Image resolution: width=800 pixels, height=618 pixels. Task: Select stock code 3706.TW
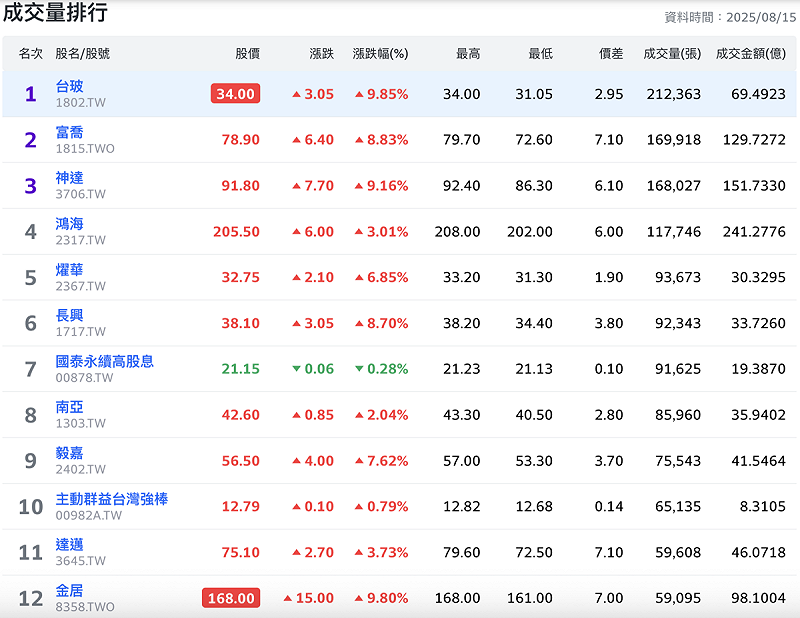point(81,194)
